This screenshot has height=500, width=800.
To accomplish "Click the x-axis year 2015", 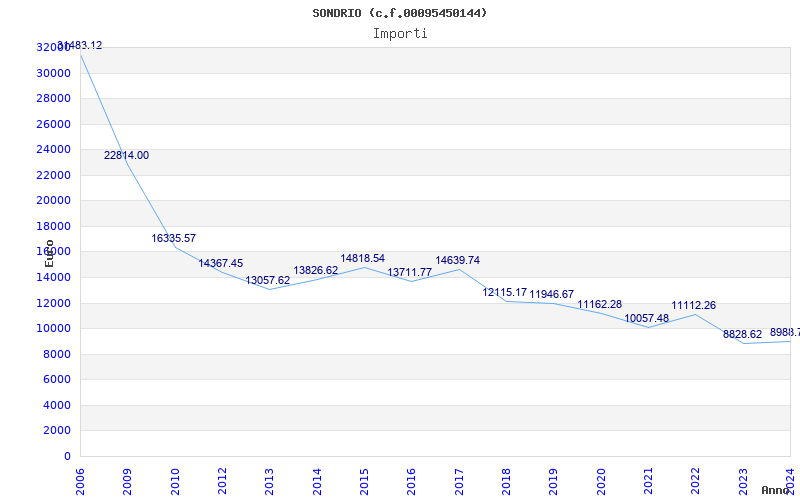I will [364, 482].
